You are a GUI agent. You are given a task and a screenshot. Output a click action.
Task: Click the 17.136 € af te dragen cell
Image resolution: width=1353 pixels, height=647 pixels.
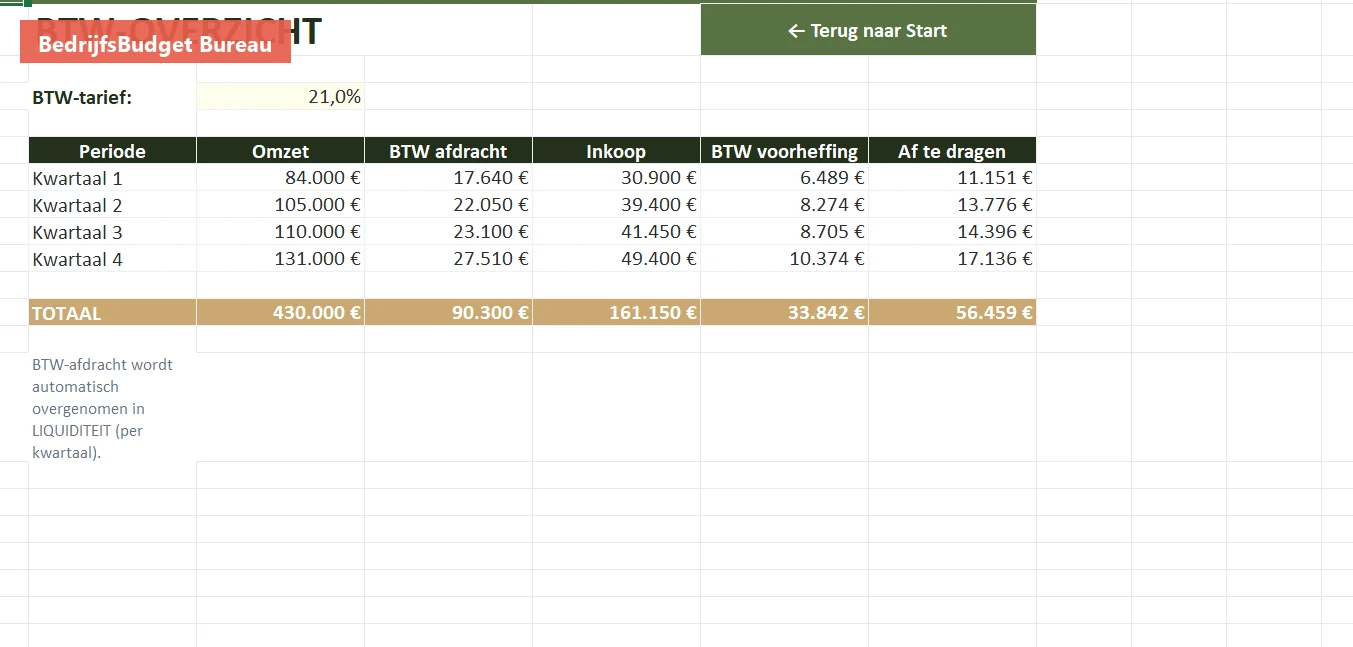(952, 259)
